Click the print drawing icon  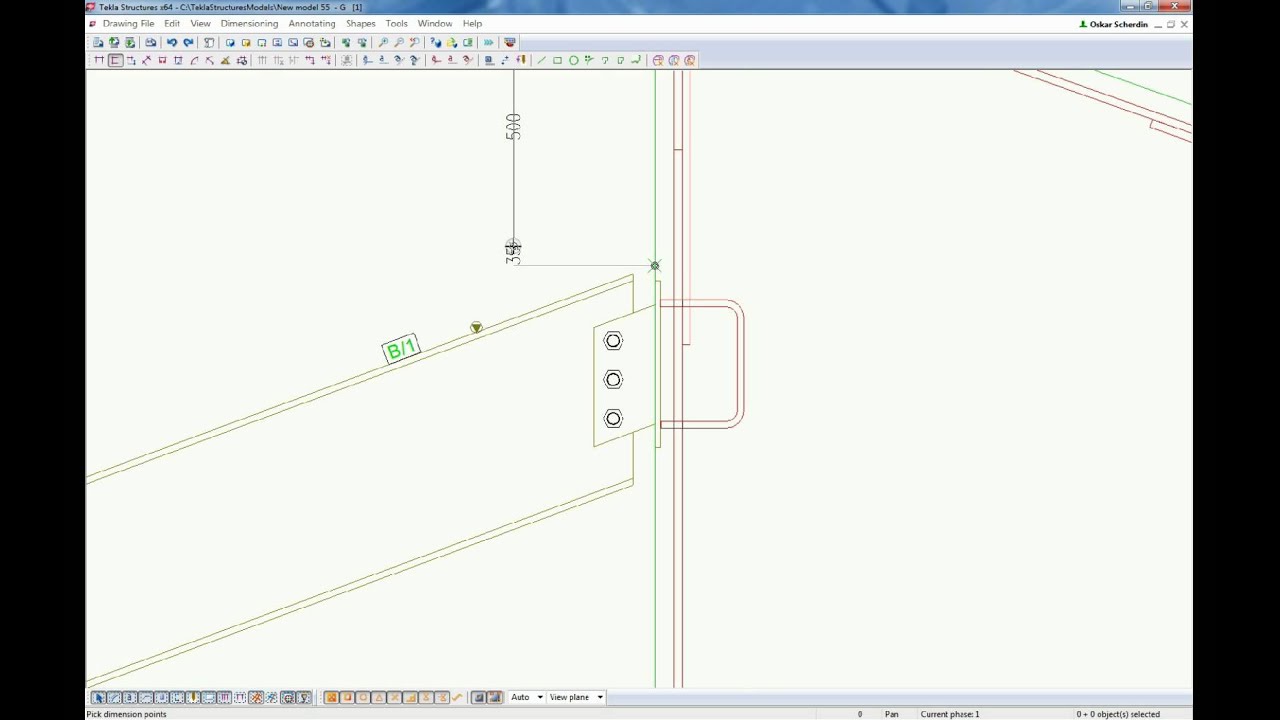click(x=150, y=42)
